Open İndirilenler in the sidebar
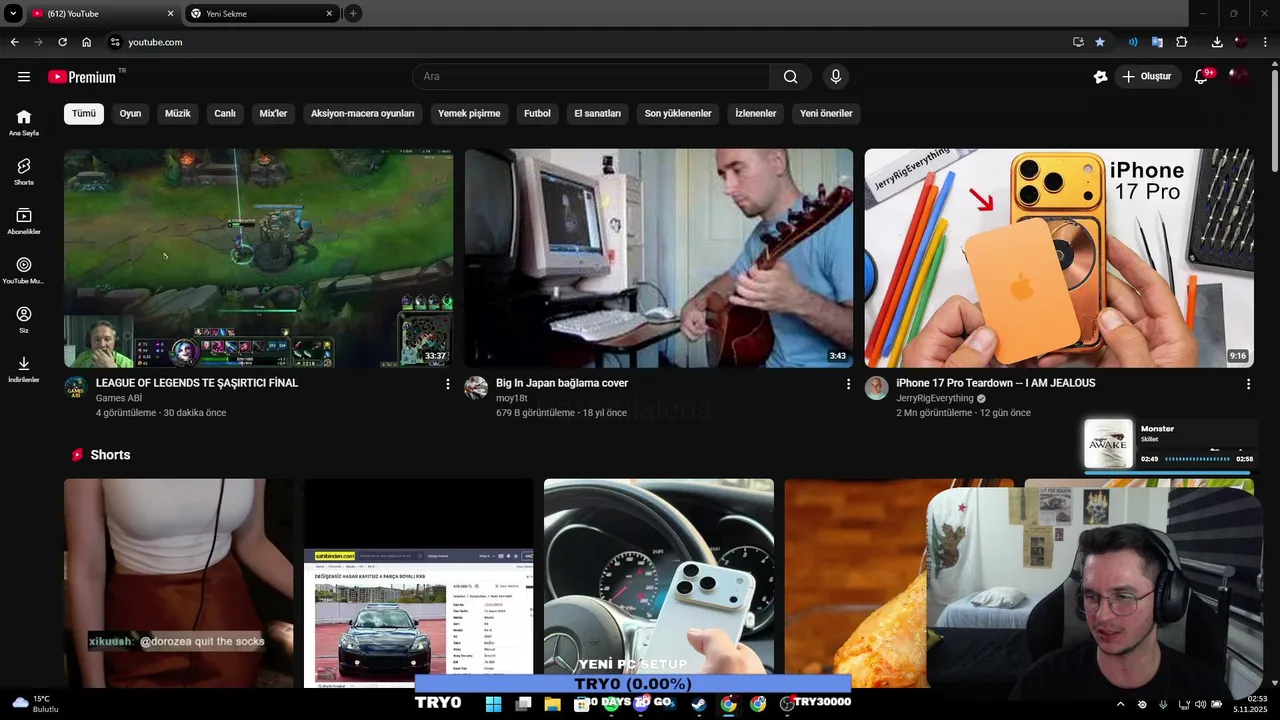Screen dimensions: 1280x720 tap(24, 369)
